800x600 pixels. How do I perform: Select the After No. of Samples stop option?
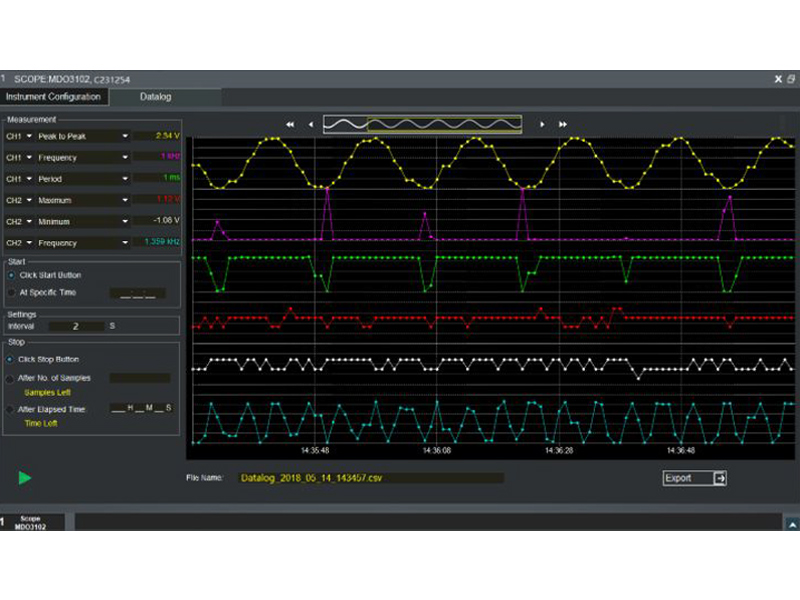[x=11, y=378]
